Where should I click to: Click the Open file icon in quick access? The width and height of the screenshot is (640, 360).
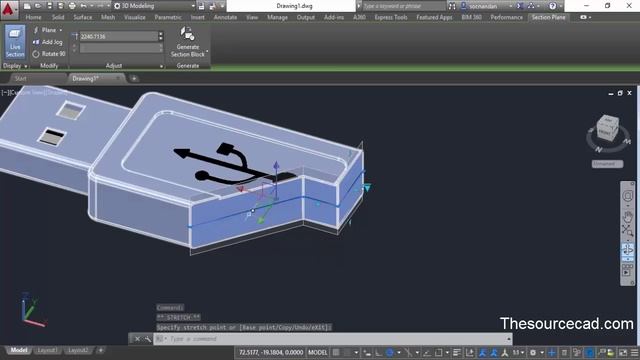coord(38,6)
